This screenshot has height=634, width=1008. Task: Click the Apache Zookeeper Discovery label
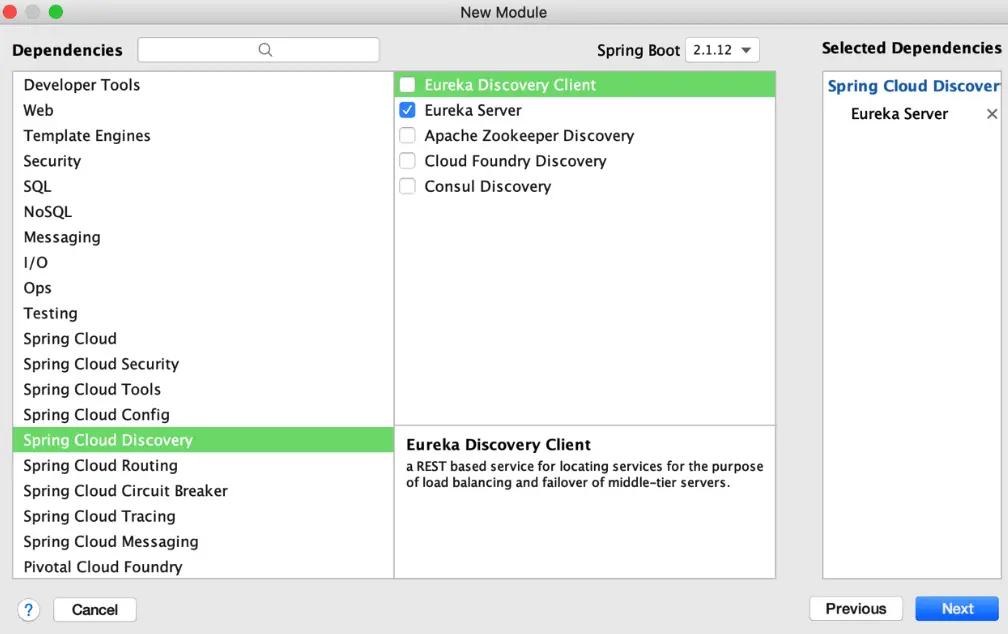click(529, 136)
